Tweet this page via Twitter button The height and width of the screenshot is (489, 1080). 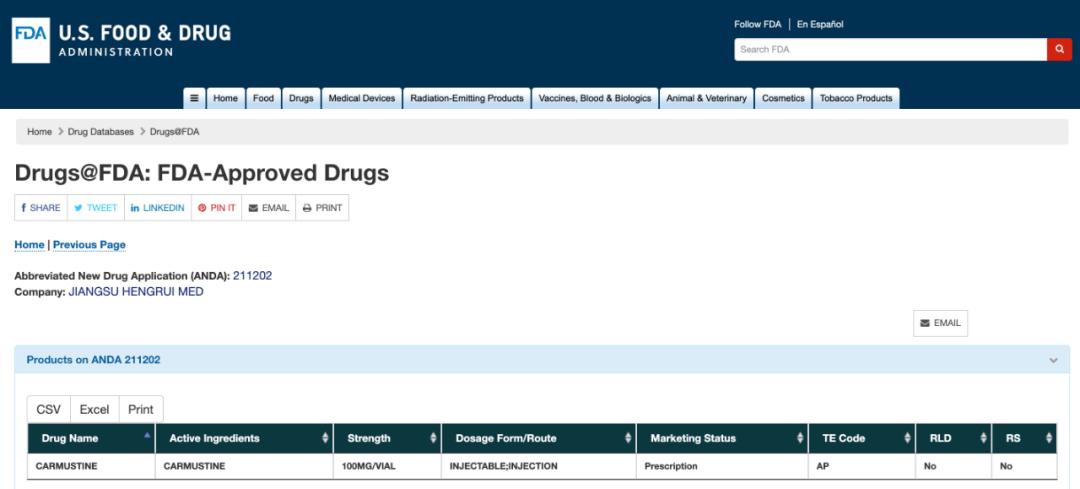click(96, 208)
